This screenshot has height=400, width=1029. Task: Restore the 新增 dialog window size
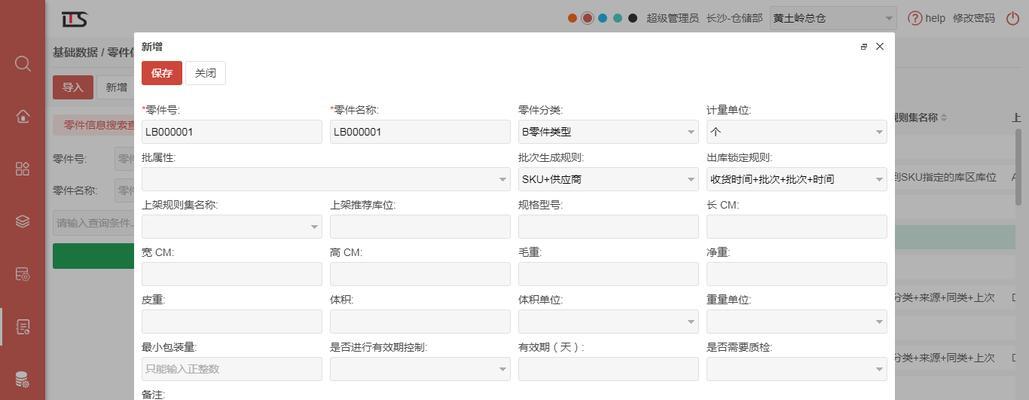click(x=864, y=47)
